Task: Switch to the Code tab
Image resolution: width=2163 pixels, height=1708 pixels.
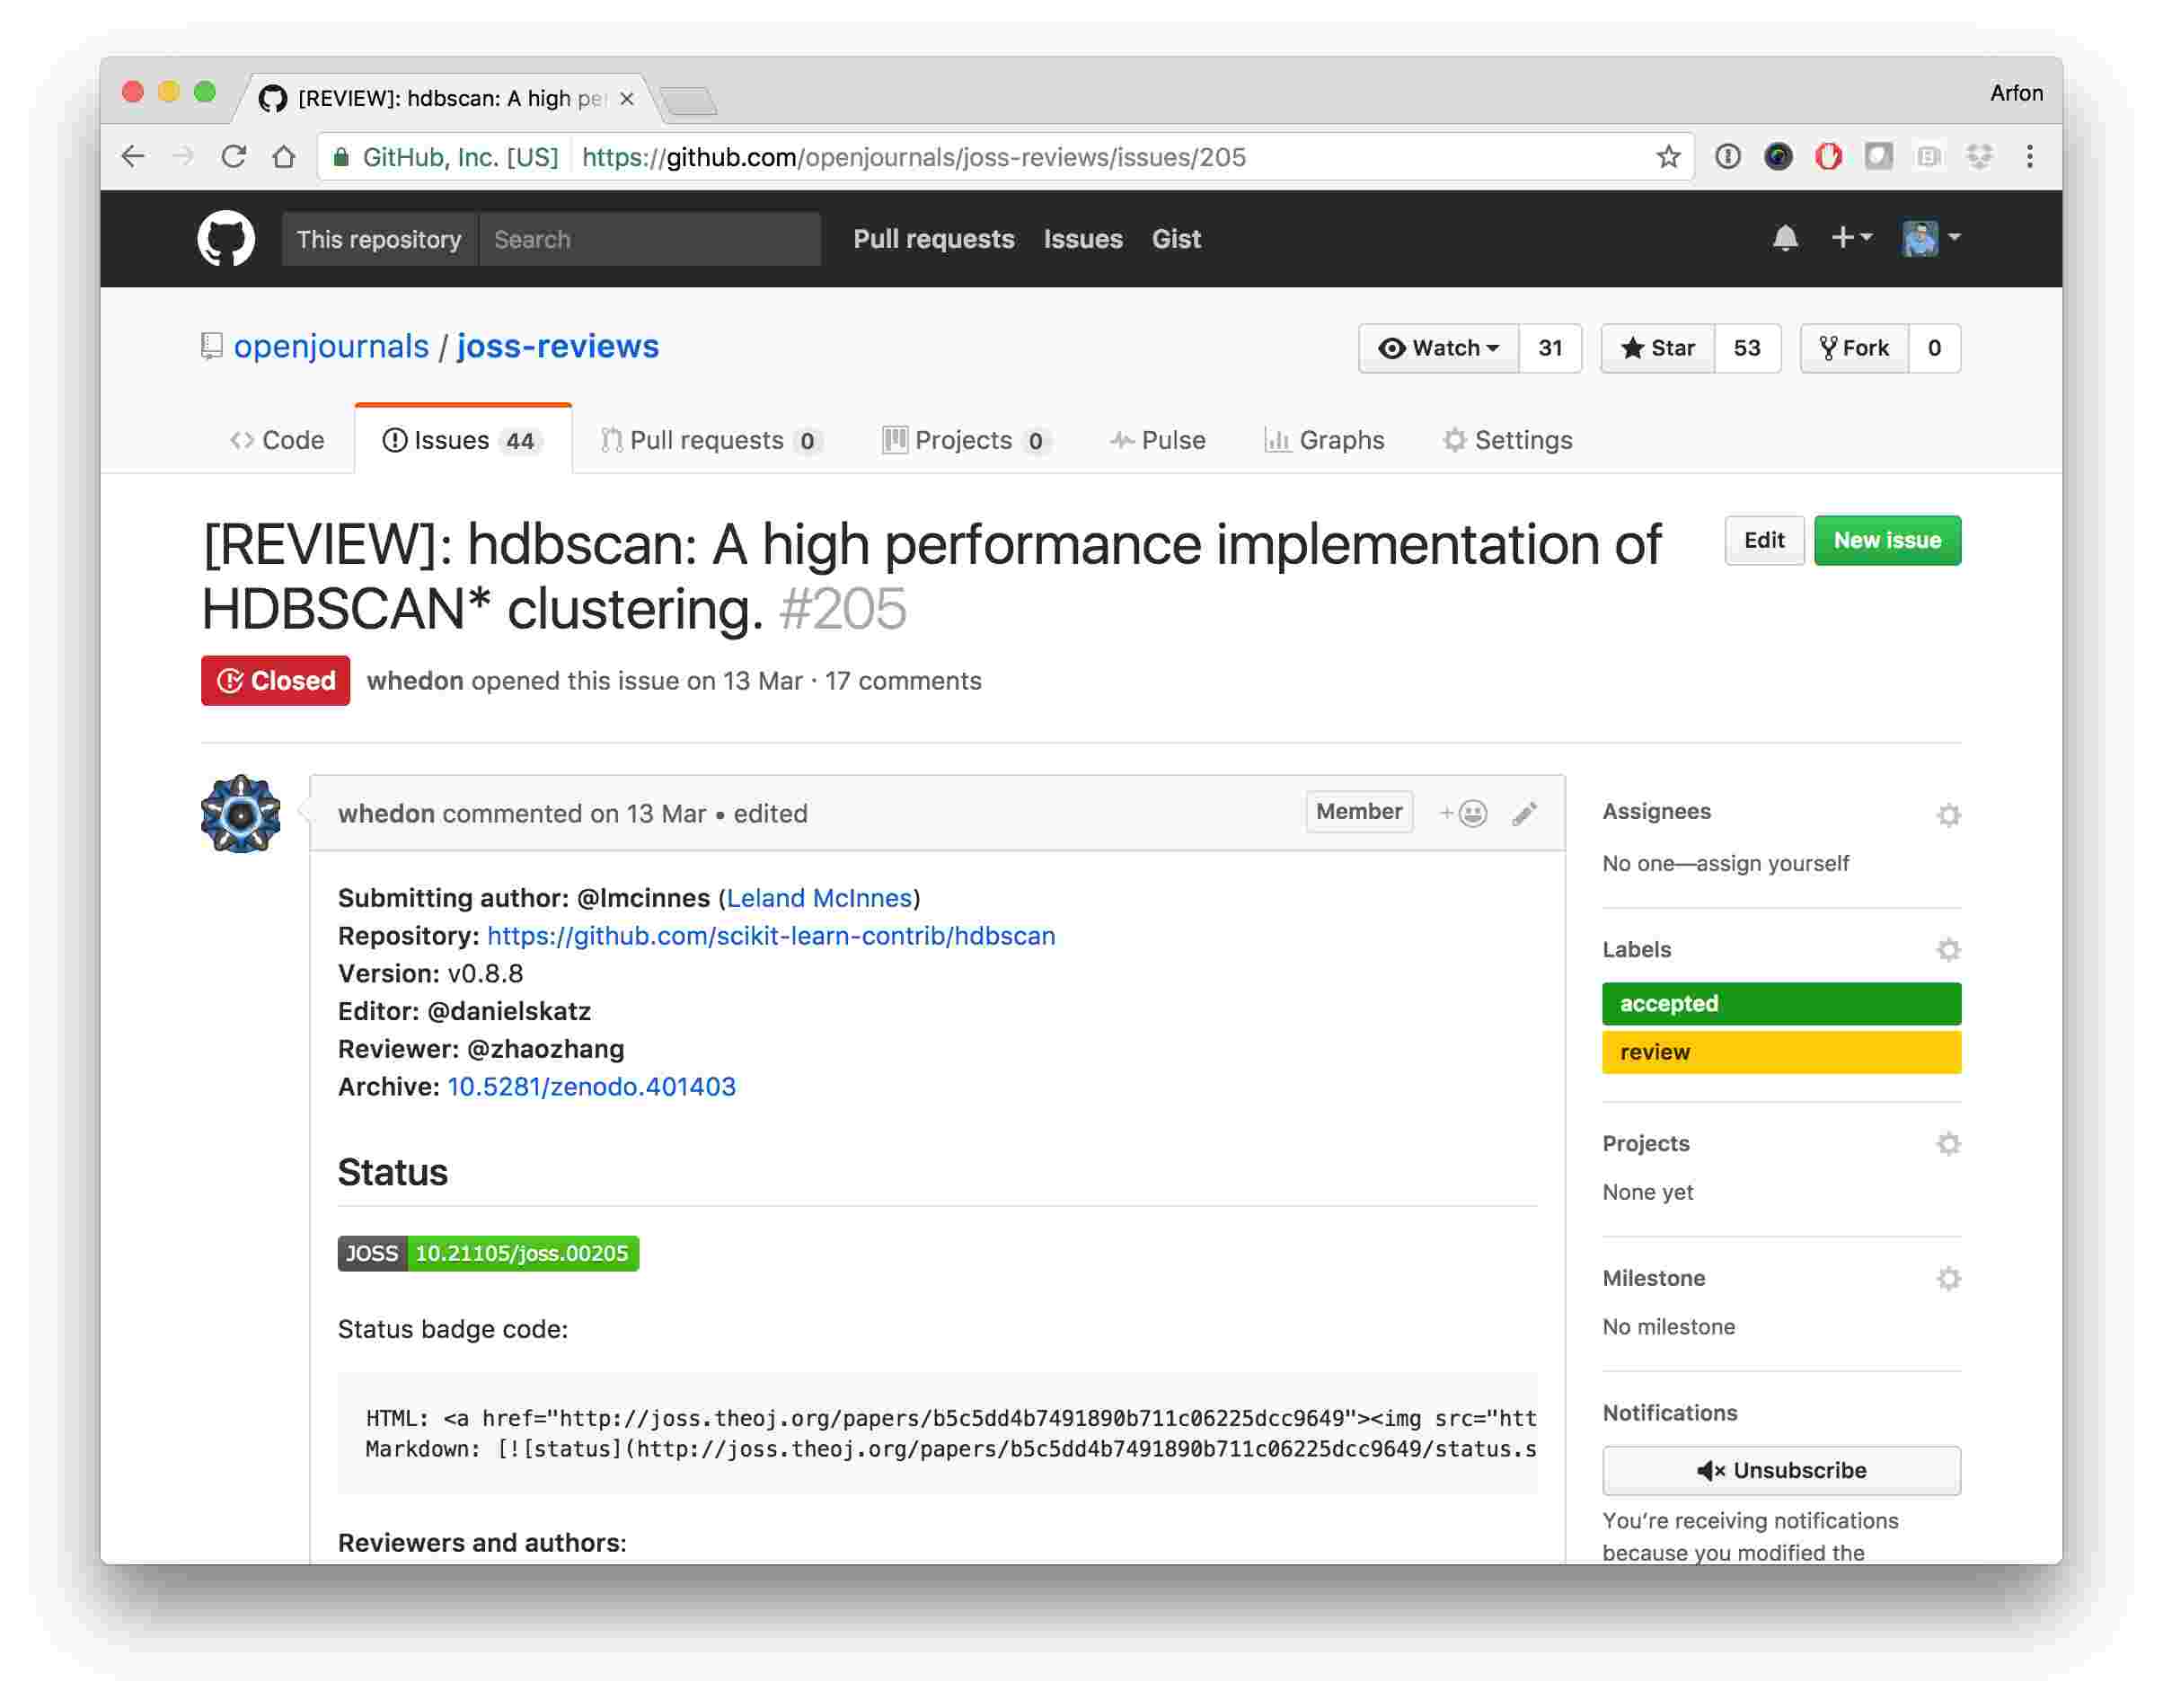Action: (x=277, y=440)
